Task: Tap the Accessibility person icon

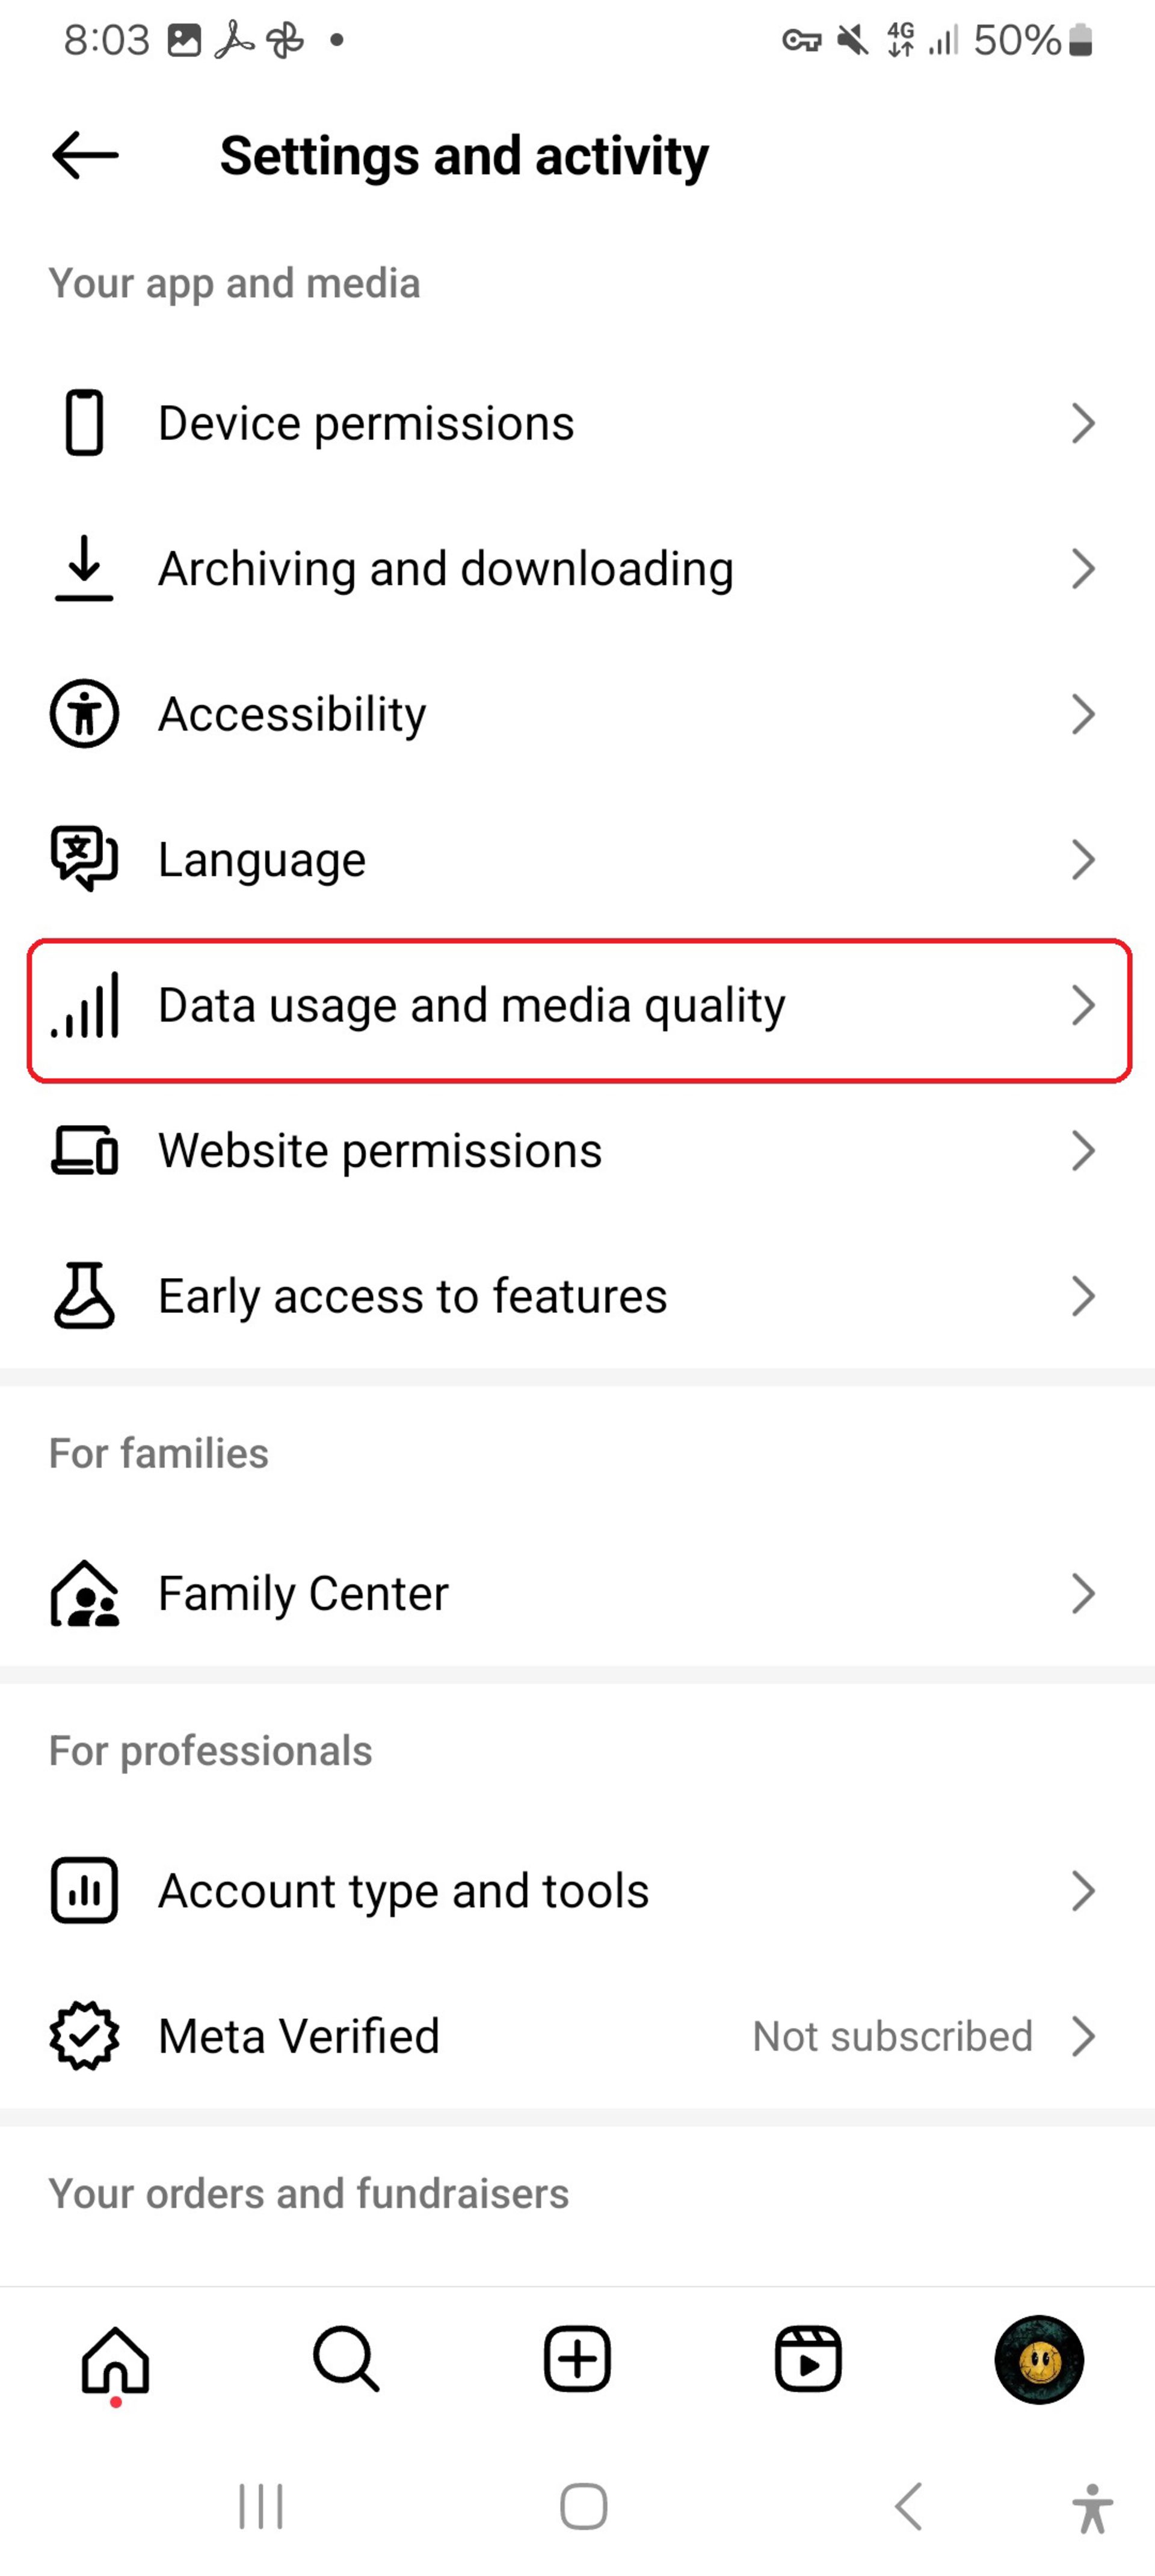Action: pos(84,714)
